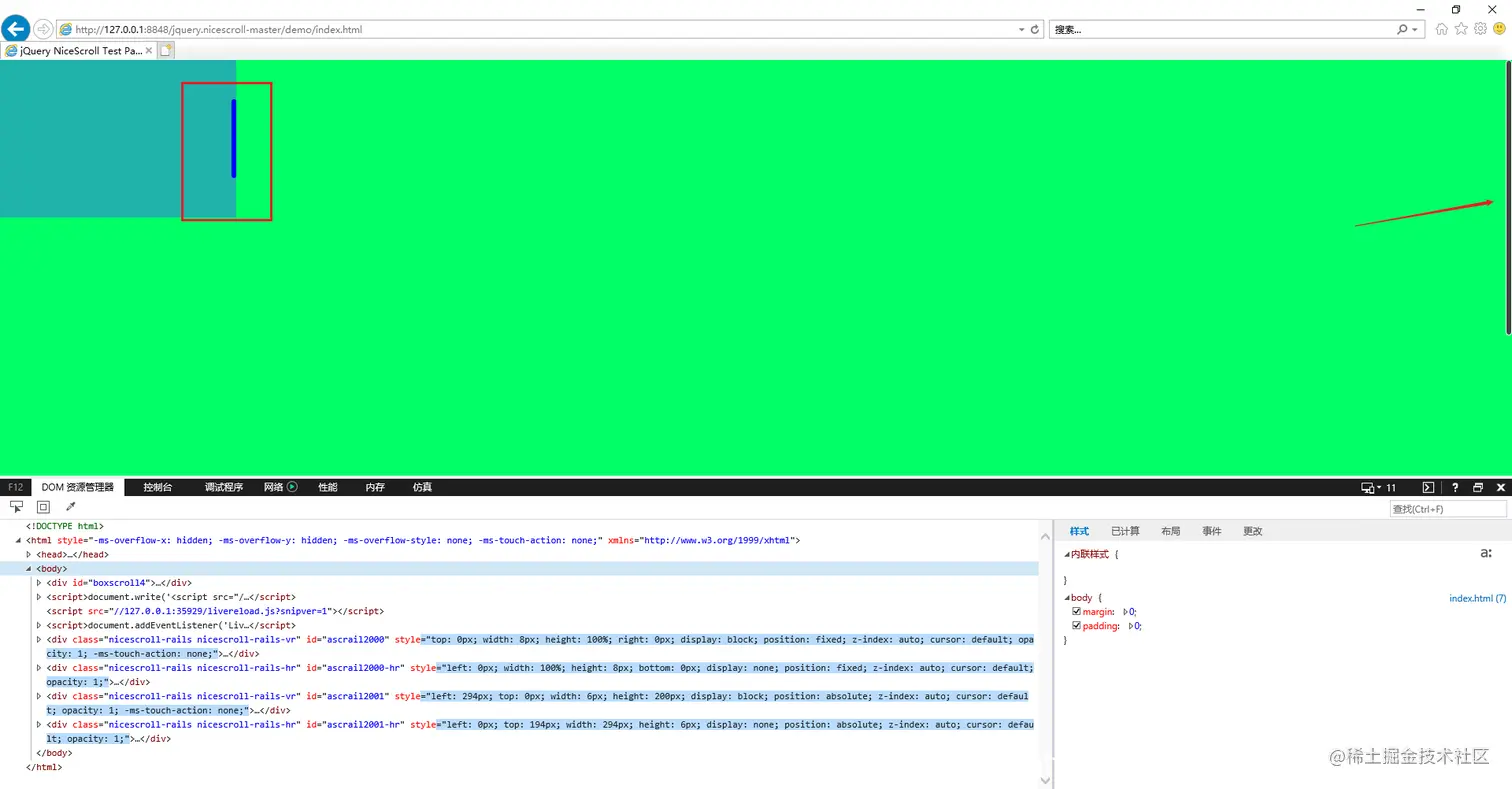
Task: Switch to the 布局 pane tab
Action: tap(1170, 531)
